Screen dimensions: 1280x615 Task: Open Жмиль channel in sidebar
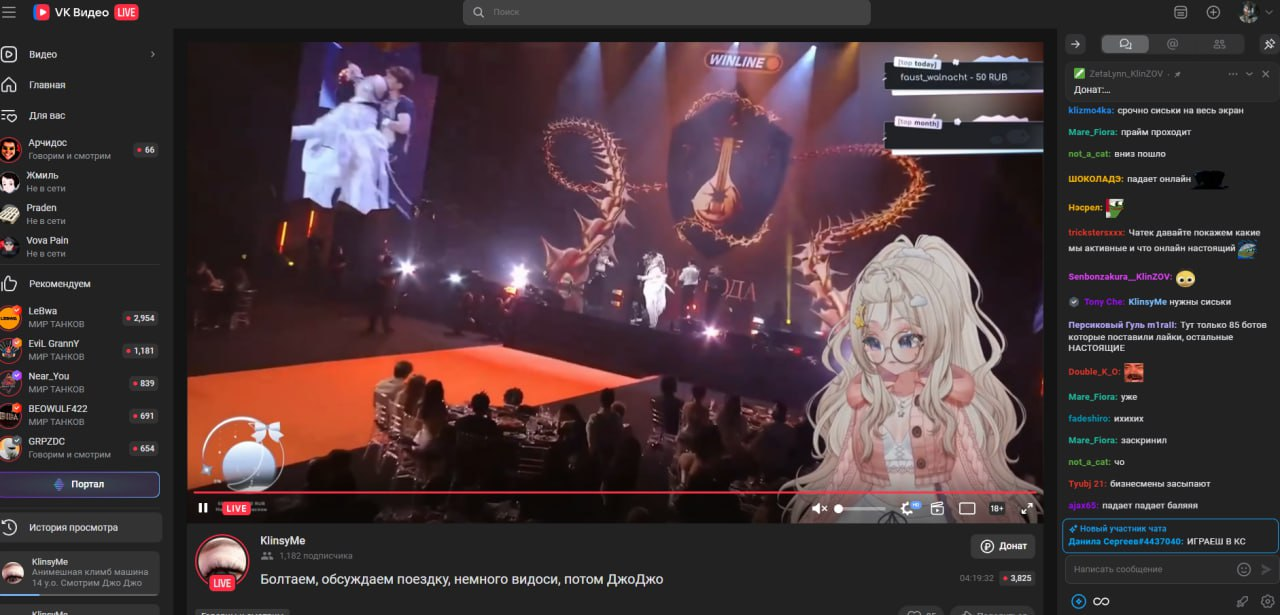coord(80,182)
